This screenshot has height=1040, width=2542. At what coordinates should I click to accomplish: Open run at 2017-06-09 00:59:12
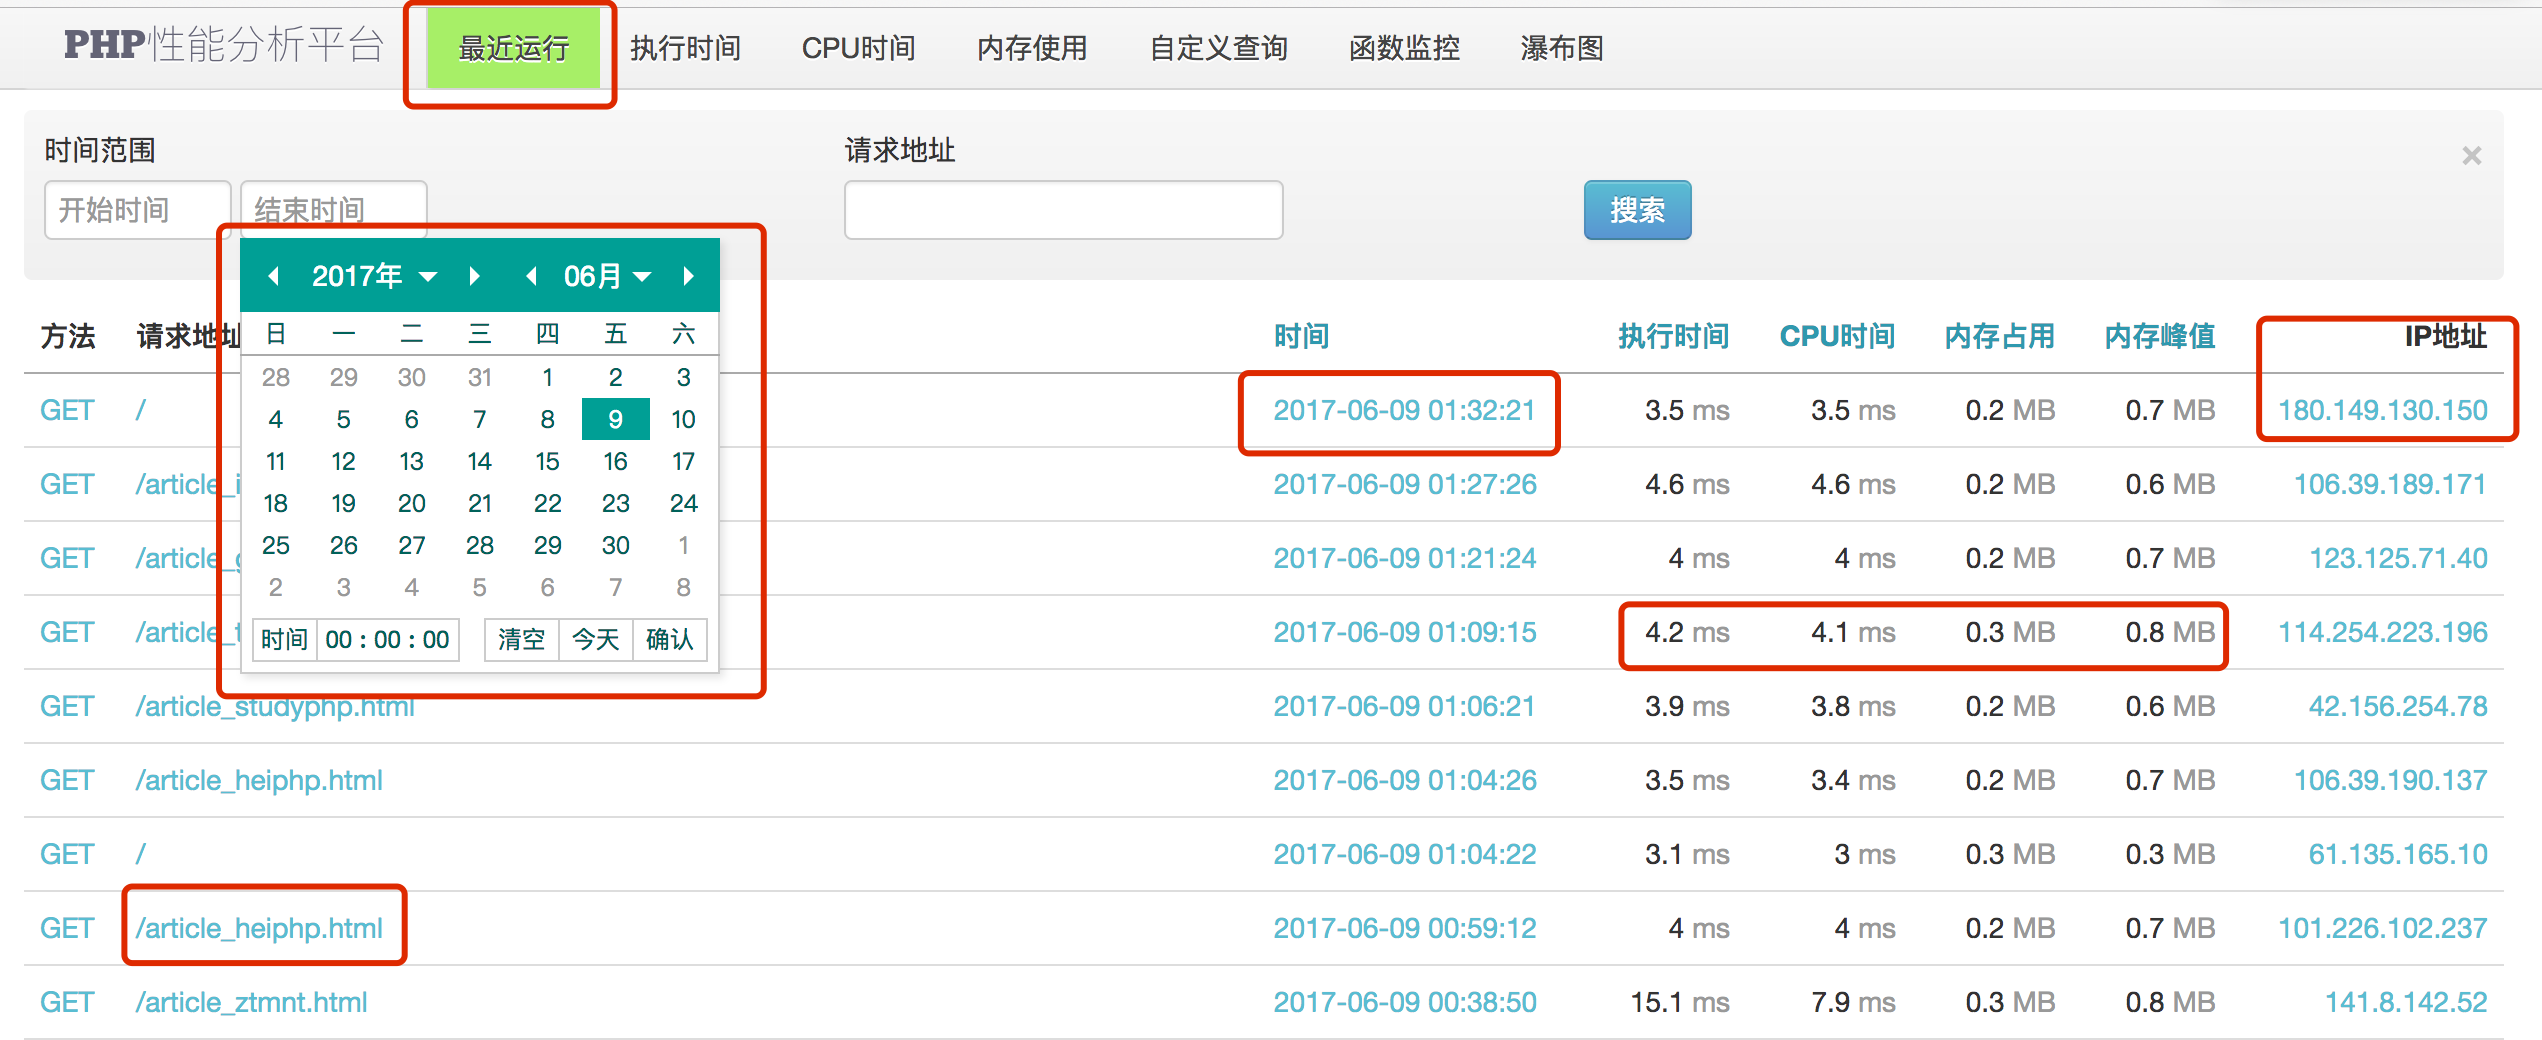pos(1404,928)
